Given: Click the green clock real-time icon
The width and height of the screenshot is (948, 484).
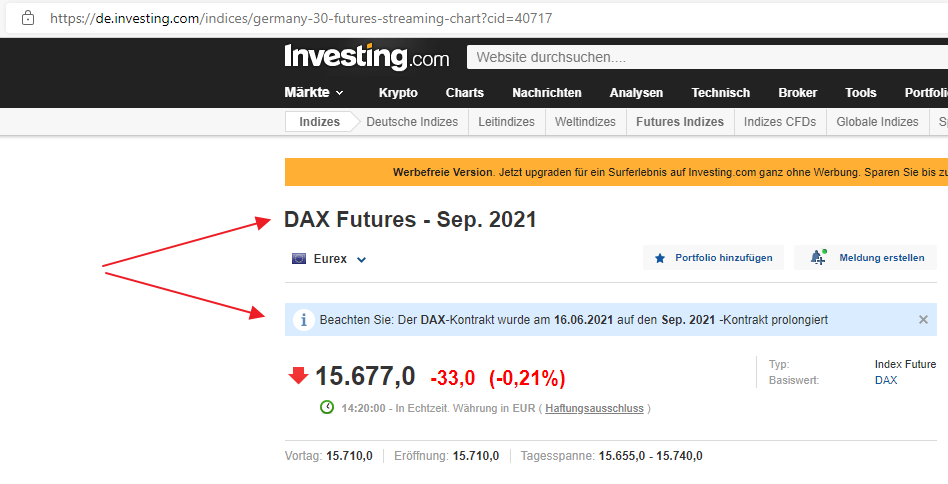Looking at the screenshot, I should pyautogui.click(x=326, y=407).
